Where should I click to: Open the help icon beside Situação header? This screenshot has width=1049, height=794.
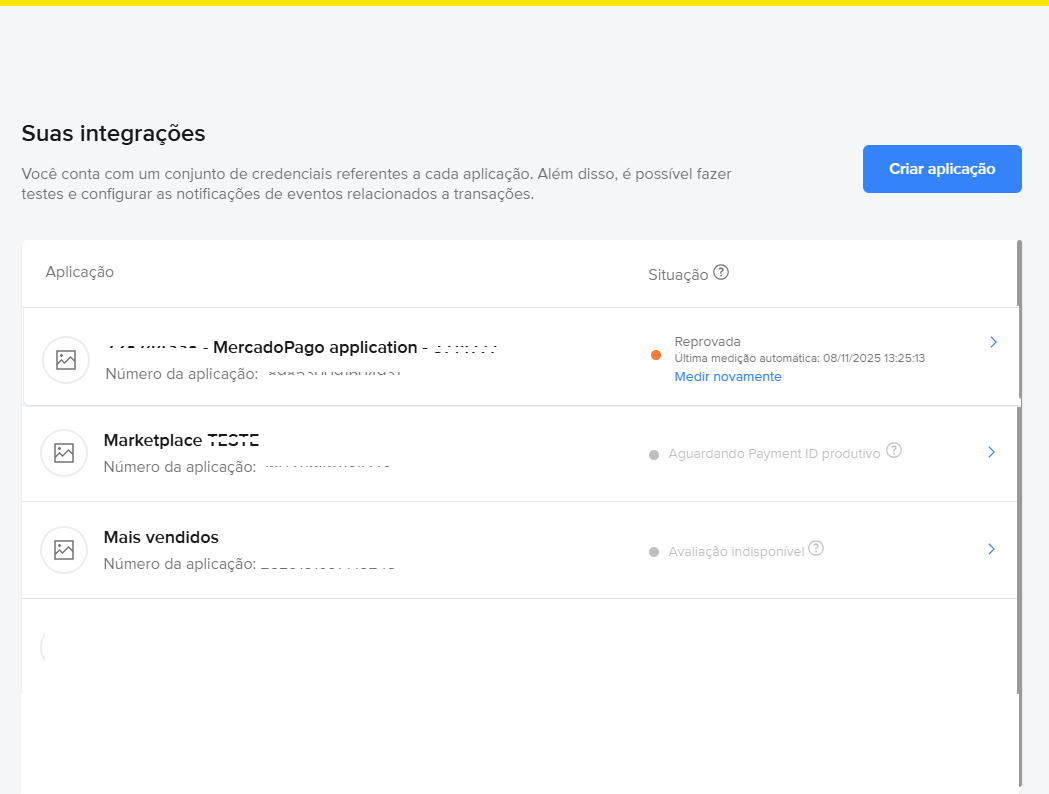pos(721,272)
